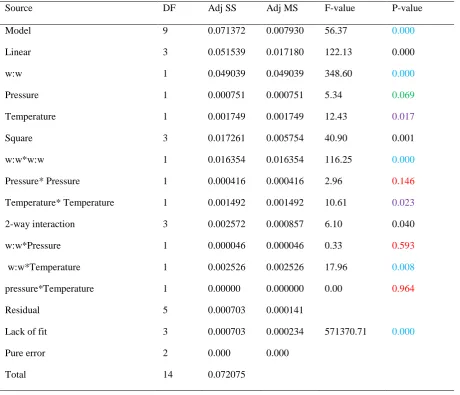Click the w:w*Temperature F-value 17.96

click(x=336, y=267)
